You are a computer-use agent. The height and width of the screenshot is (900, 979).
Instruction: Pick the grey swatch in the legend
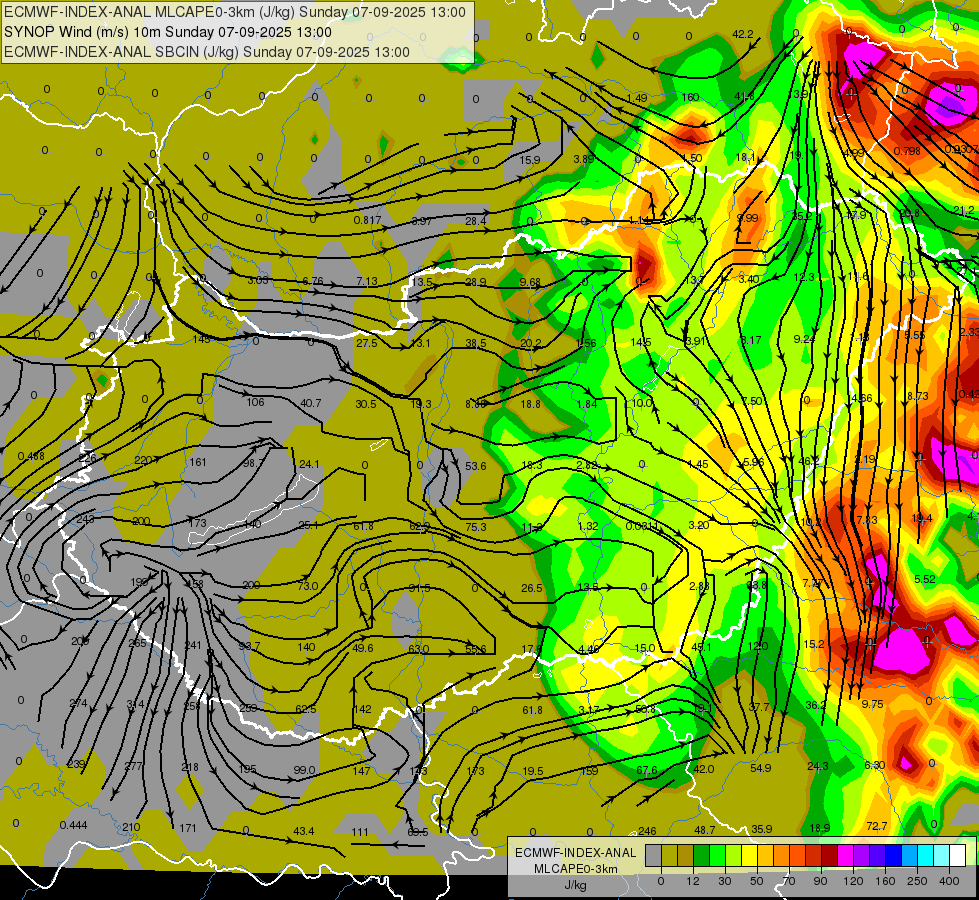pyautogui.click(x=653, y=856)
